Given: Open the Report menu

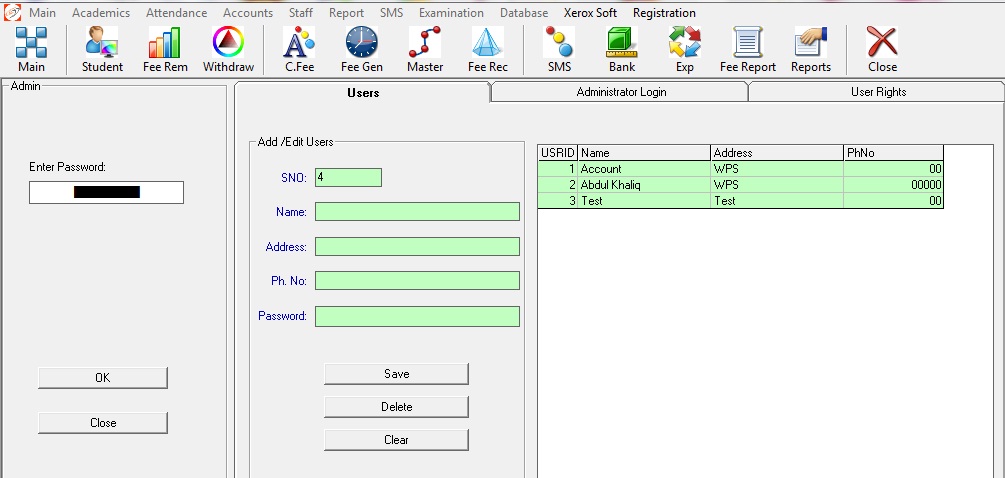Looking at the screenshot, I should coord(346,13).
